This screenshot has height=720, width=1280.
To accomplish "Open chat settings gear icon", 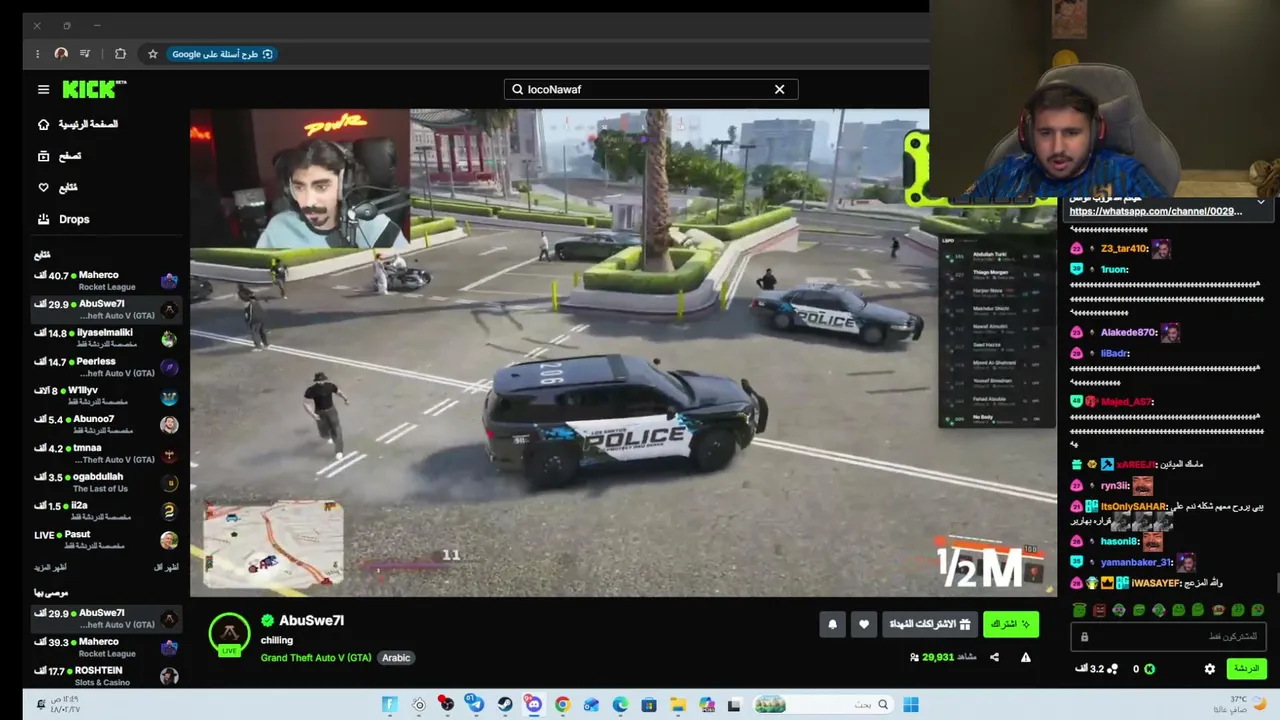I will pyautogui.click(x=1210, y=669).
